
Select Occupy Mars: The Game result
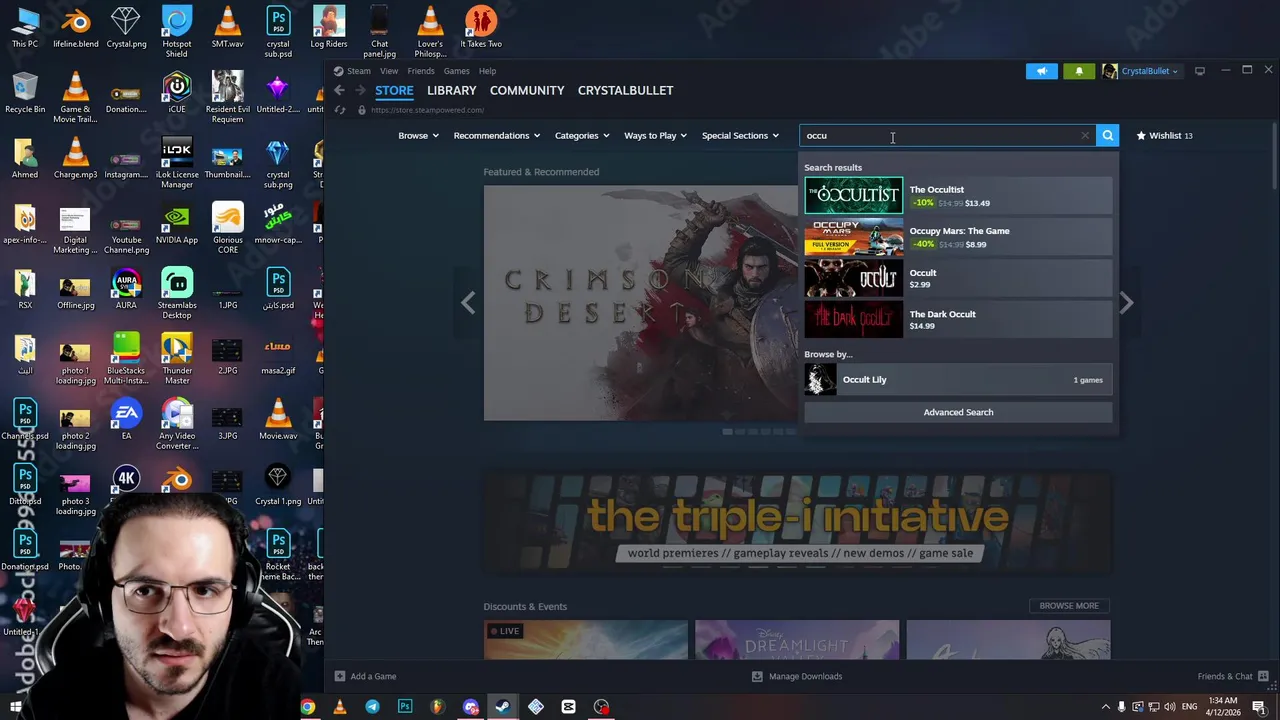[958, 237]
